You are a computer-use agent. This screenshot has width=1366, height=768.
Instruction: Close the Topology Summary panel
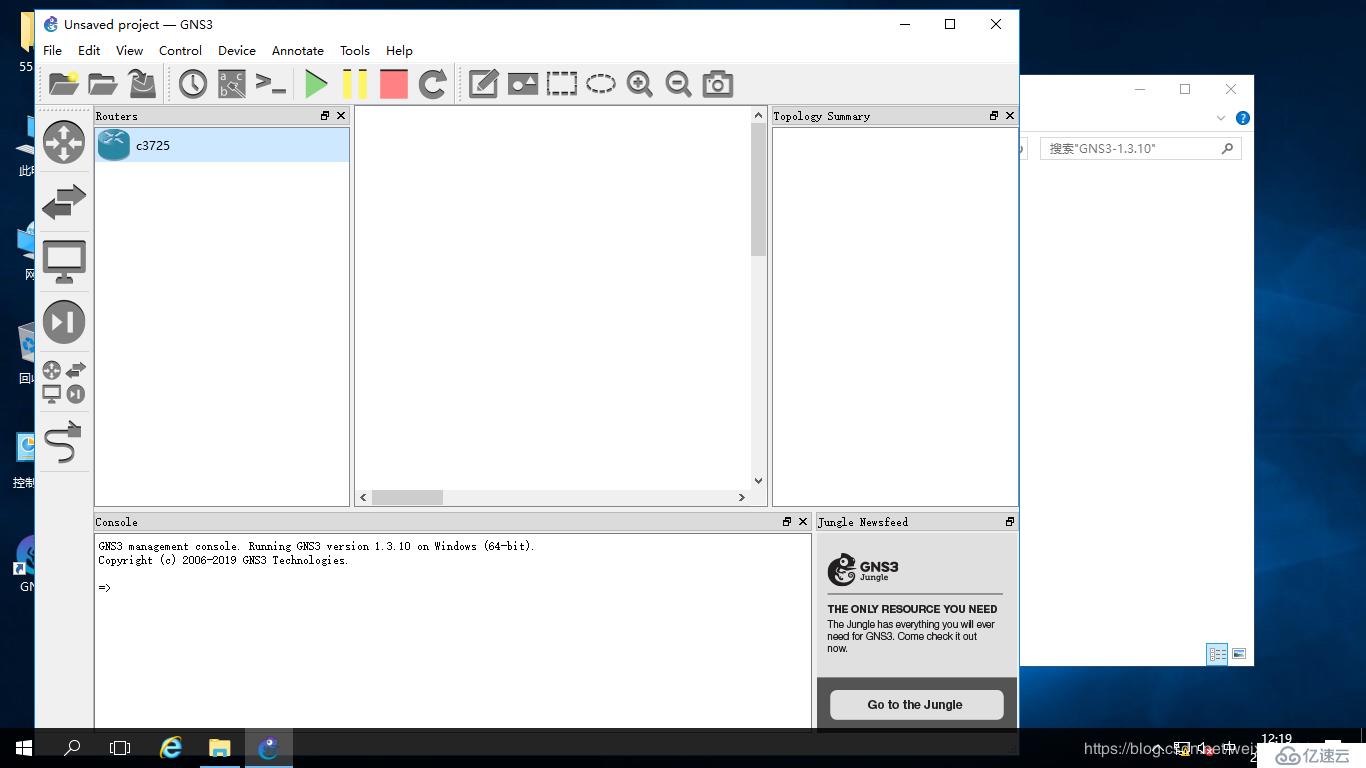(x=1010, y=116)
